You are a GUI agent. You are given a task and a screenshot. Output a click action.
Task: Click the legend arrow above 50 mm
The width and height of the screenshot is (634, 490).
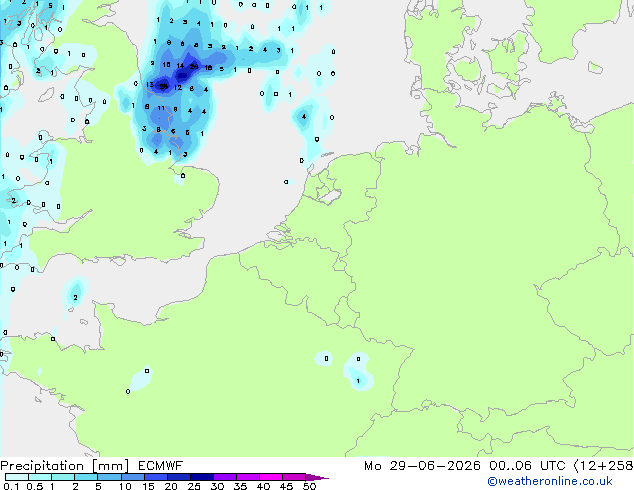click(x=317, y=477)
